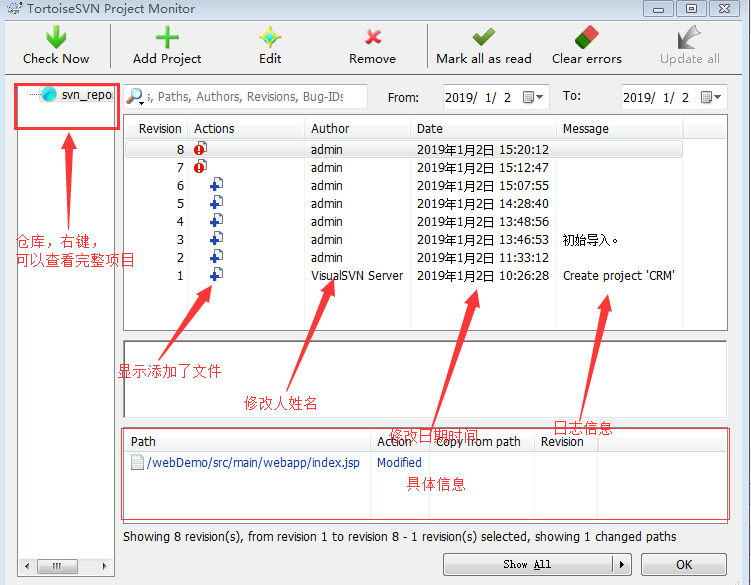Click the Revision header in changed paths list

(566, 441)
